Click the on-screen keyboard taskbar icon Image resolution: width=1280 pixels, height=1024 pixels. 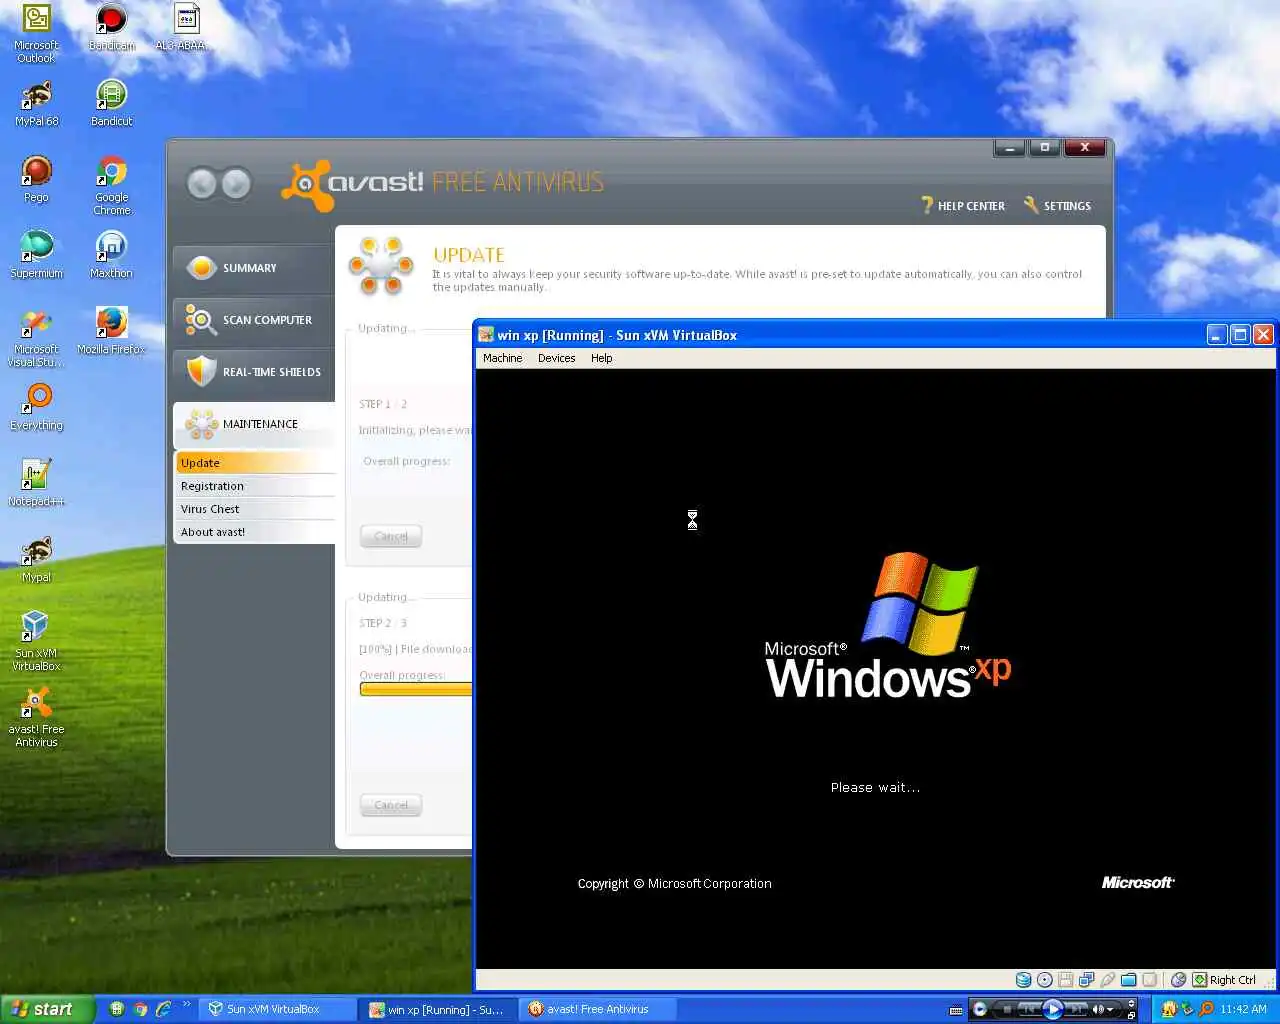(955, 1010)
